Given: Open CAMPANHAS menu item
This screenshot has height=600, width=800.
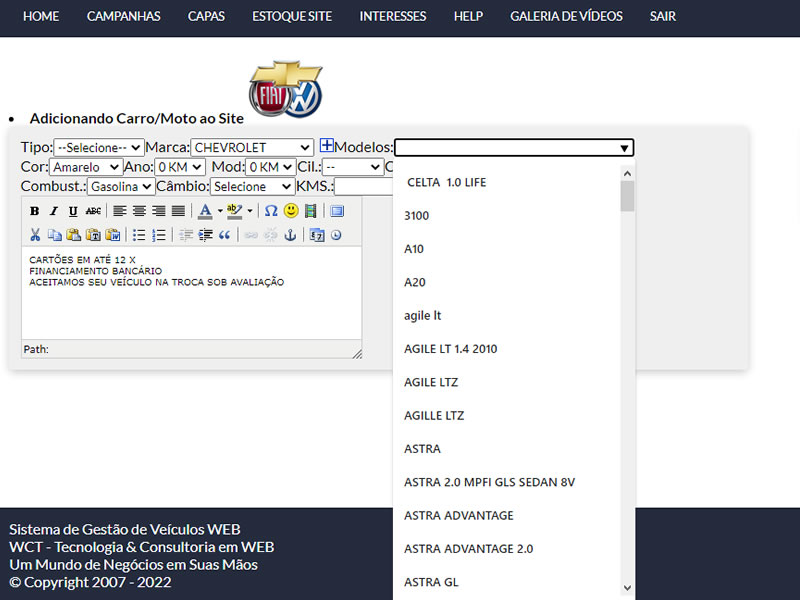Looking at the screenshot, I should (x=123, y=16).
